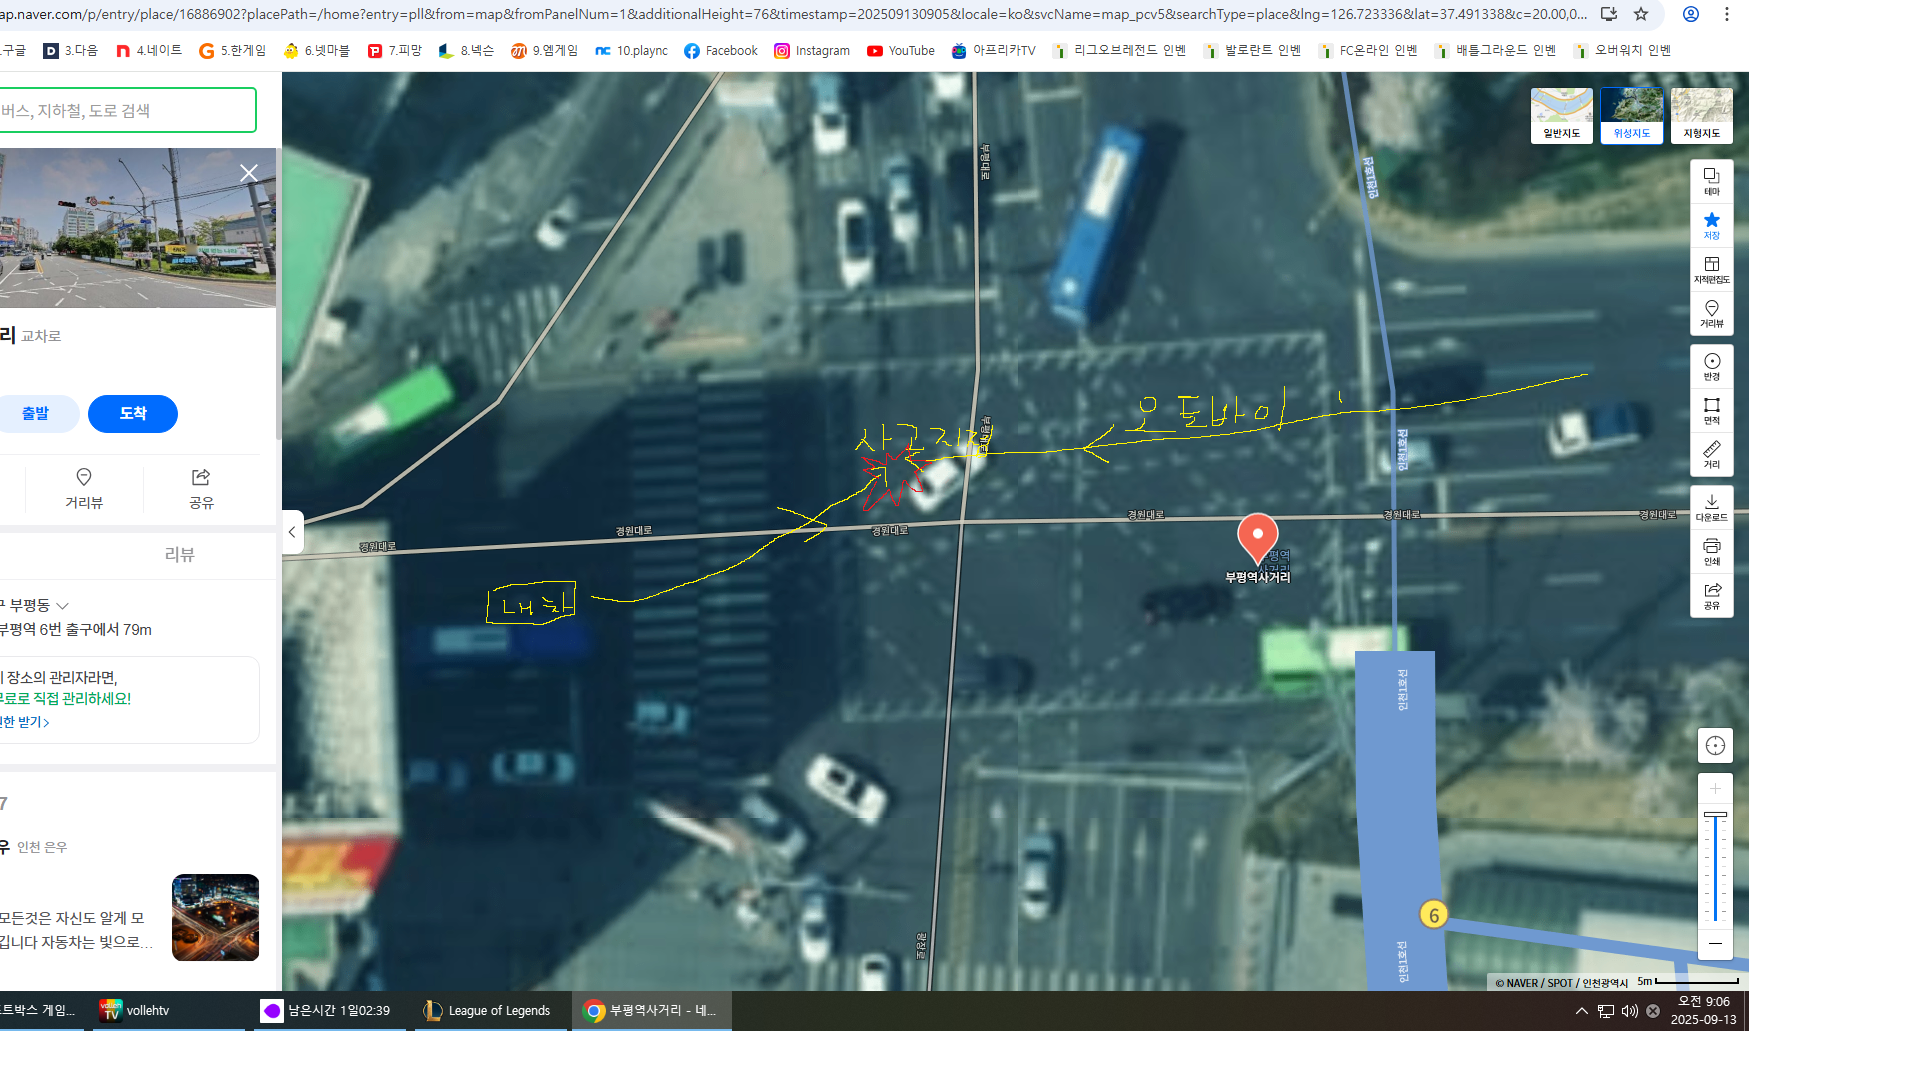Click the 출발 button
This screenshot has width=1920, height=1080.
[35, 414]
